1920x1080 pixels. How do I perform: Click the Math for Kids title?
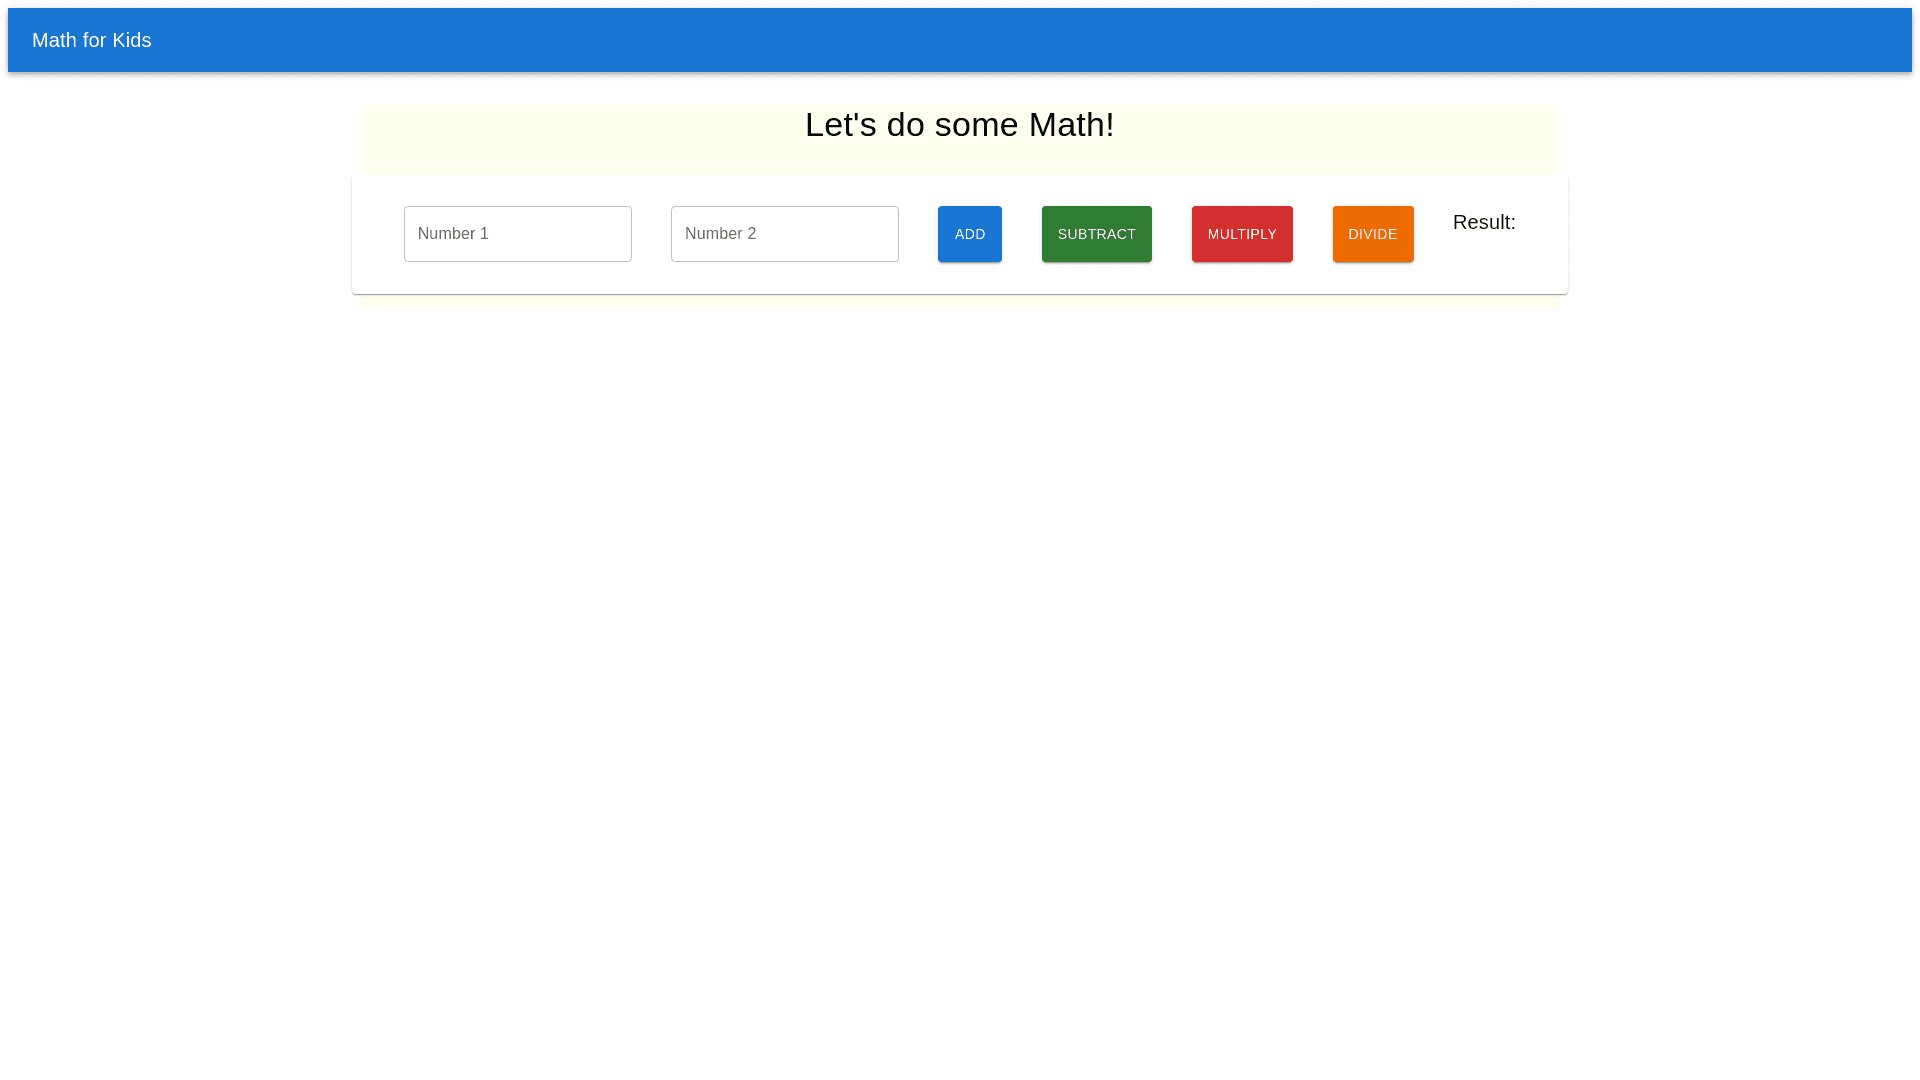pyautogui.click(x=91, y=40)
